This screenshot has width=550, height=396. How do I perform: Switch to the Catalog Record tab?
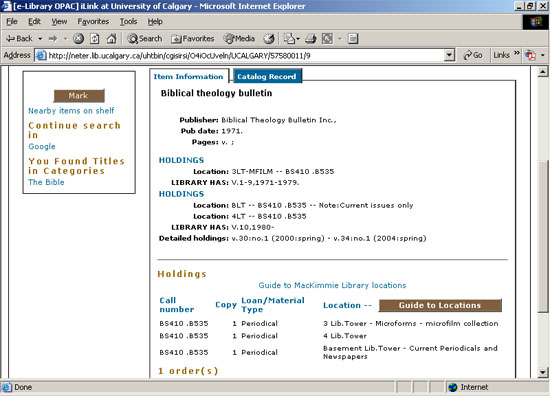click(267, 76)
